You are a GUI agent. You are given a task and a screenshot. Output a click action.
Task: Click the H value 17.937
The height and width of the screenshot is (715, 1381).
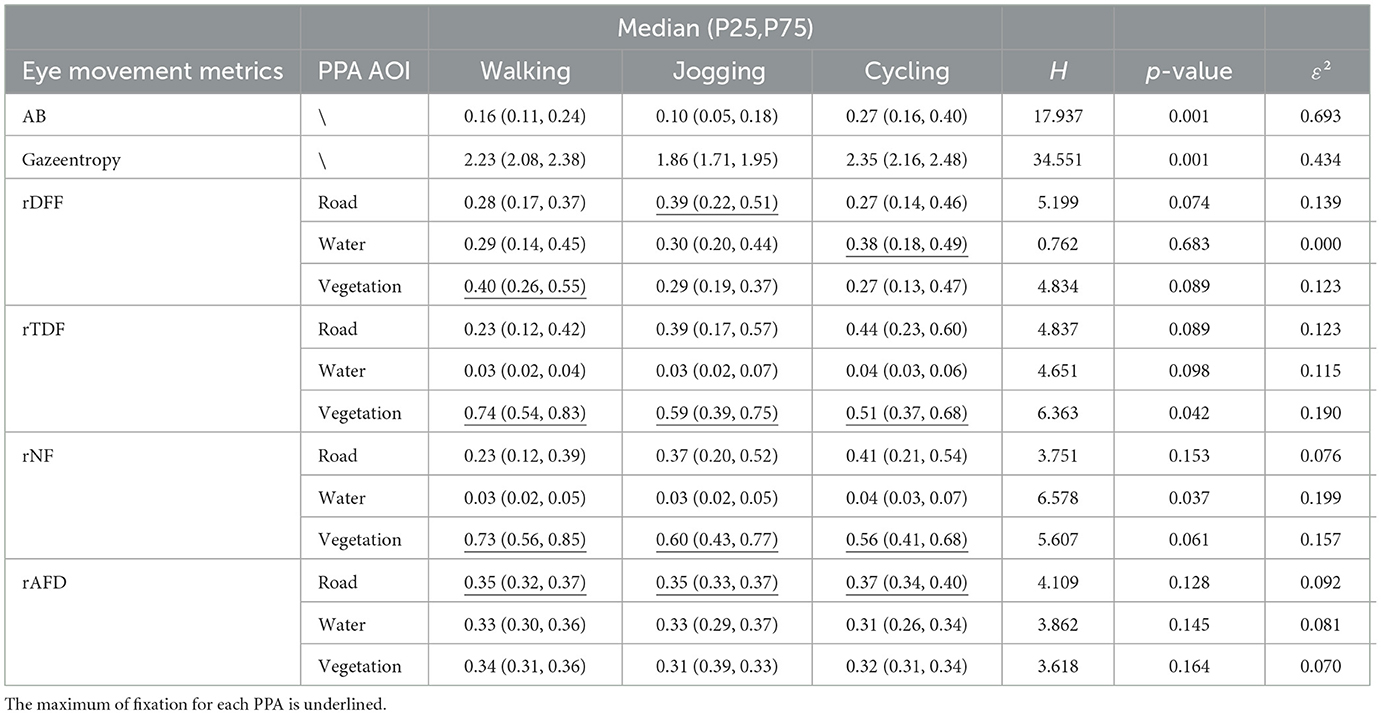[x=1058, y=117]
